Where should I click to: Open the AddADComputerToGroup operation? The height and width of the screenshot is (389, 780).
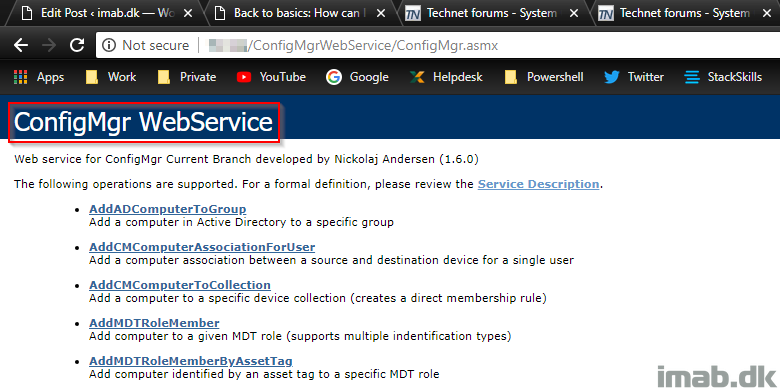168,209
